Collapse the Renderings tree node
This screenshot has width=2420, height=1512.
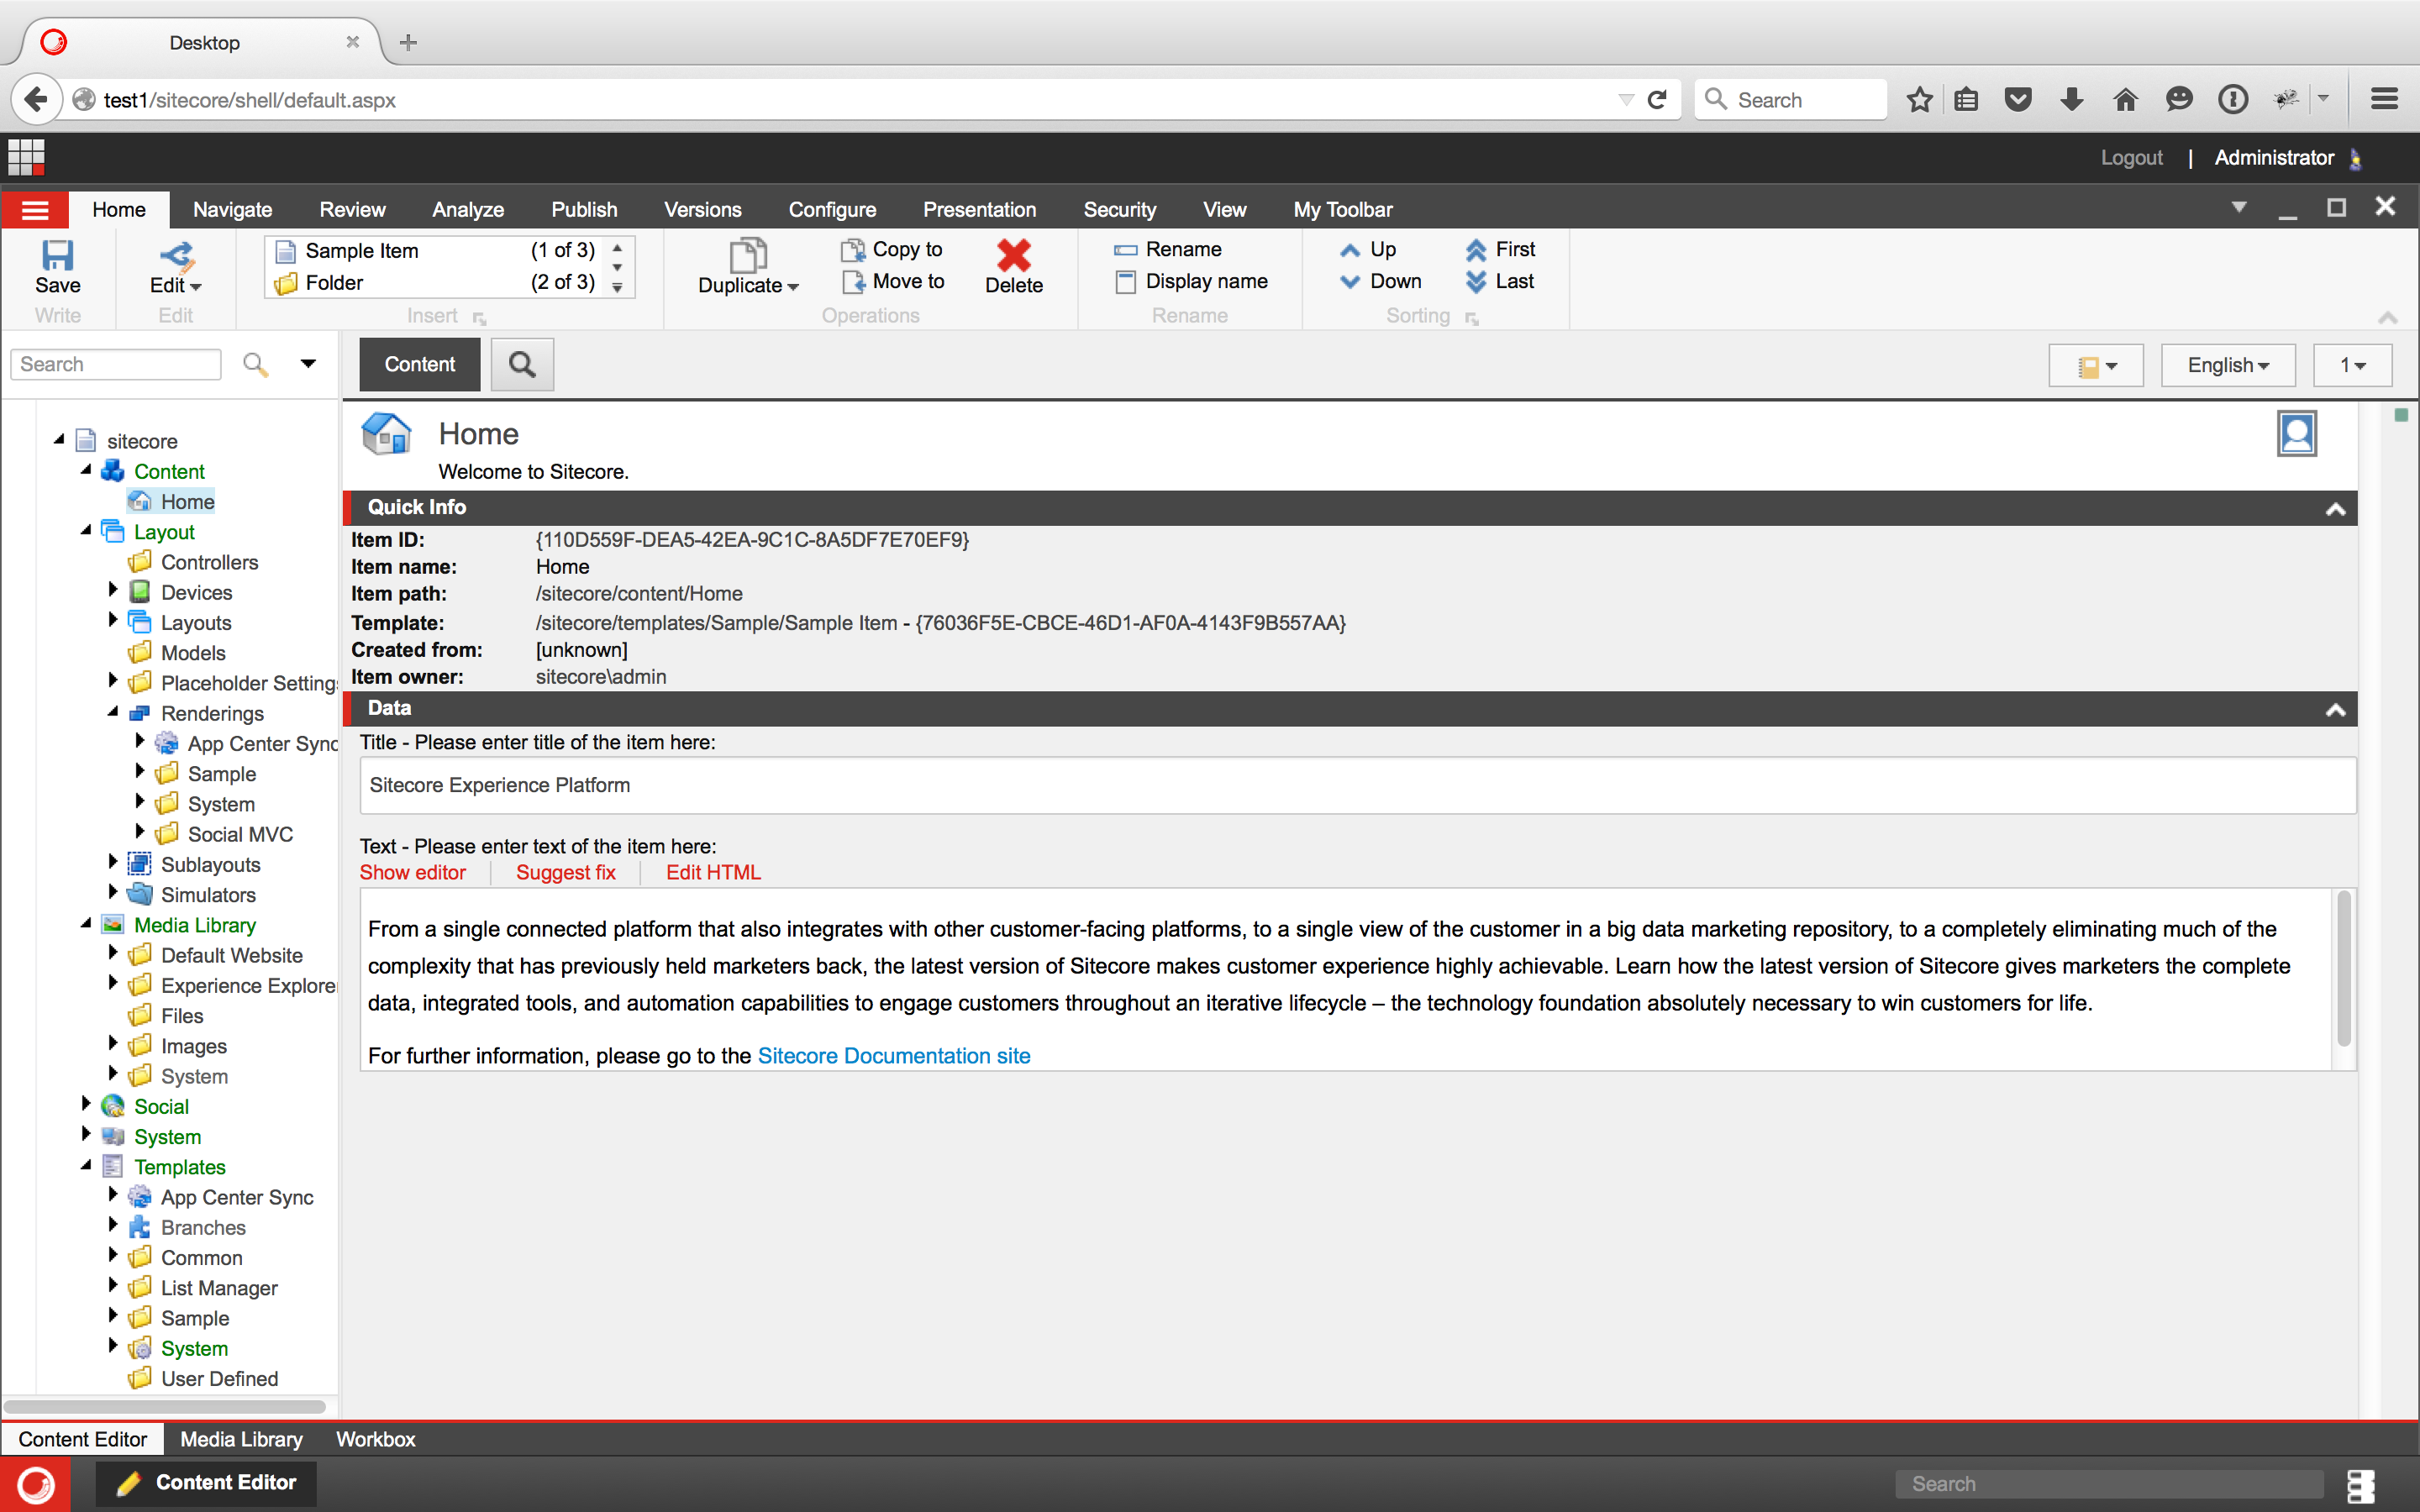[113, 712]
